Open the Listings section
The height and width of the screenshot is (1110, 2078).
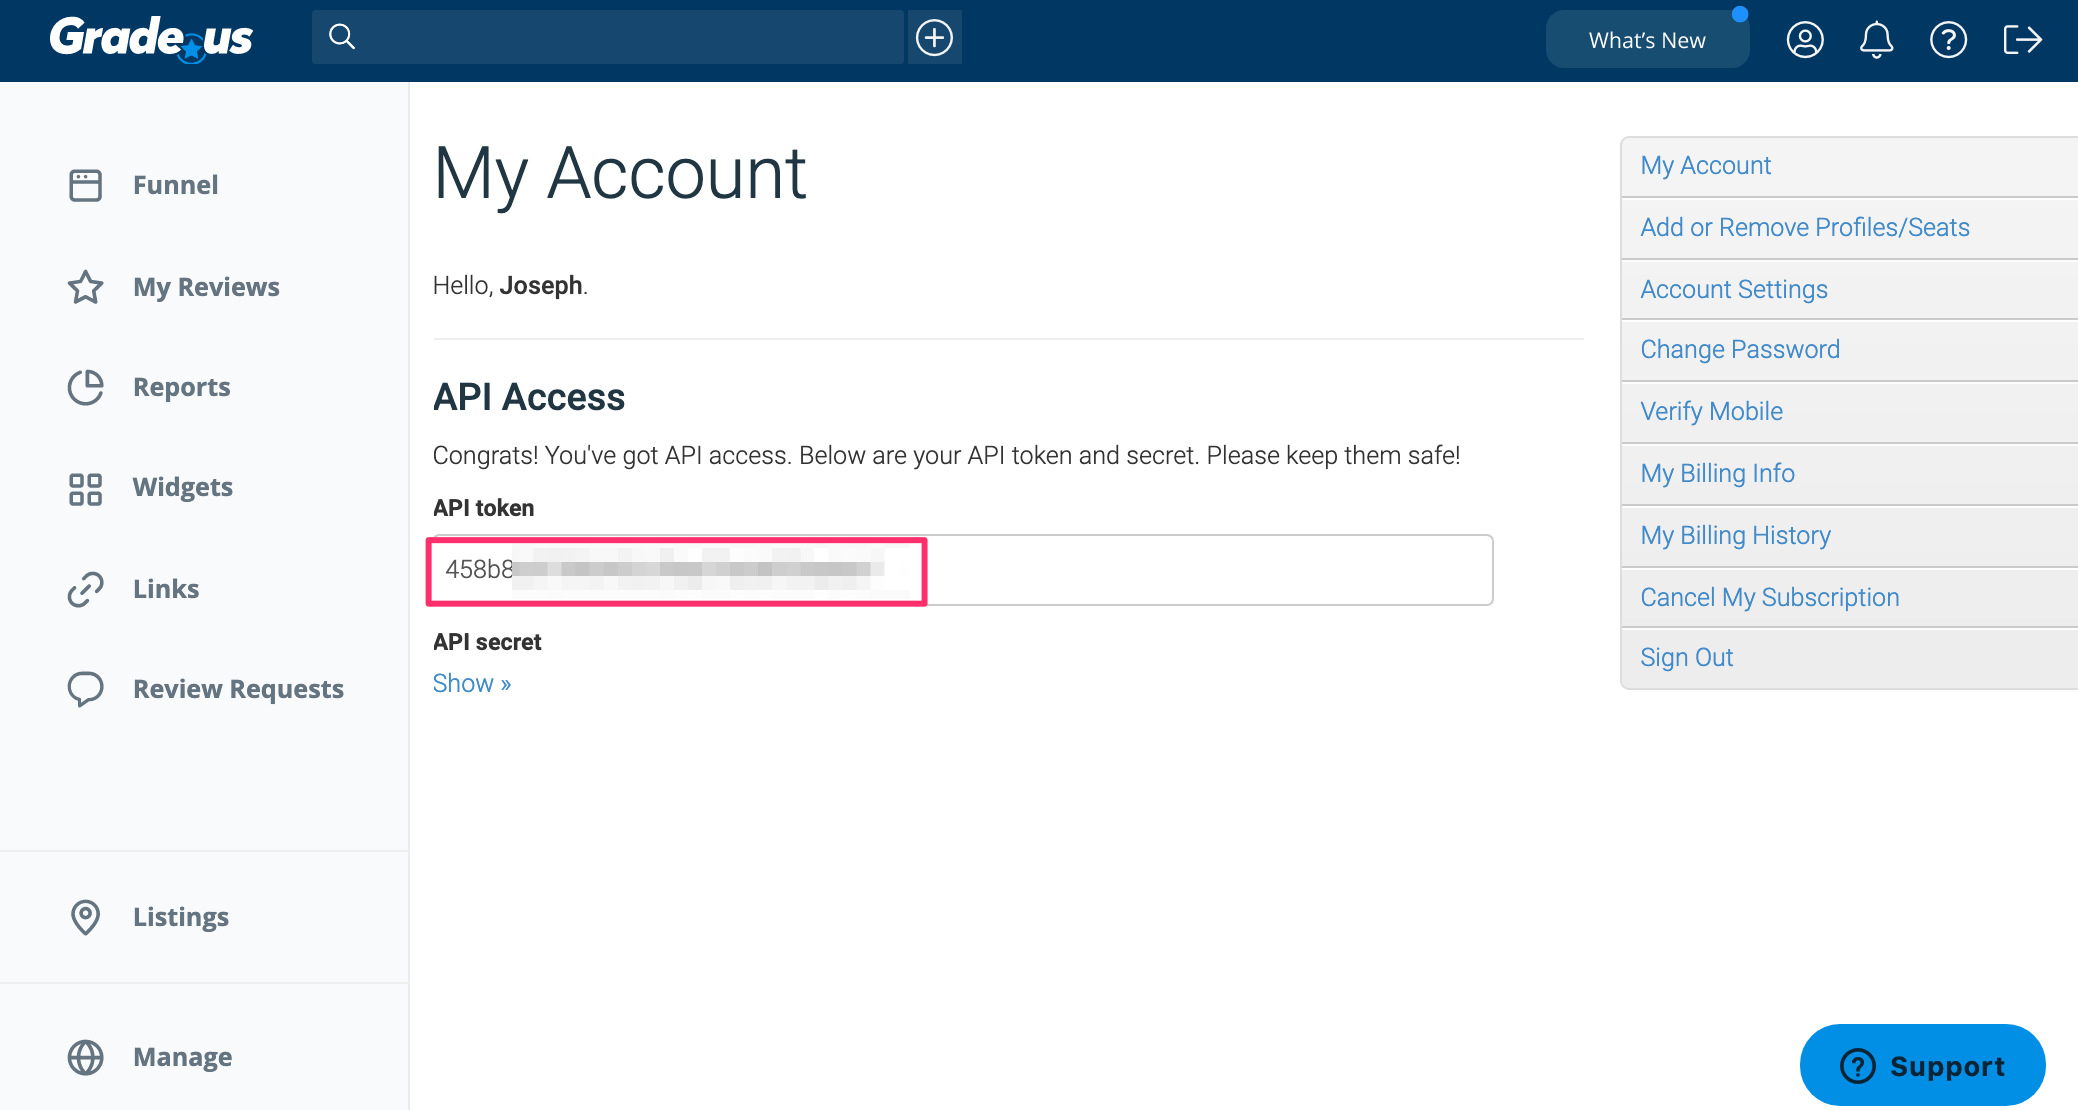[x=181, y=916]
